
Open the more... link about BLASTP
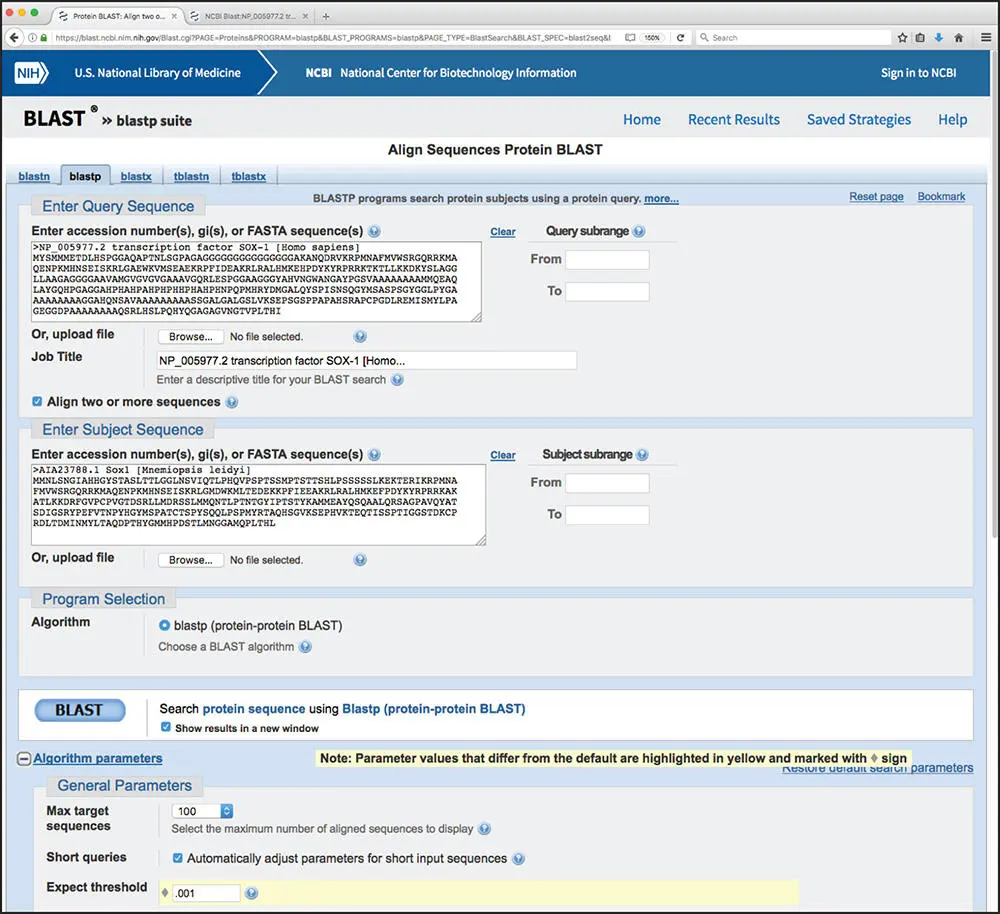pos(661,198)
